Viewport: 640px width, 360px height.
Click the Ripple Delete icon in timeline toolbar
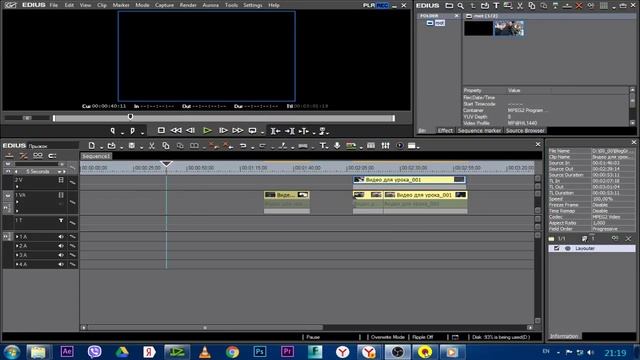228,146
